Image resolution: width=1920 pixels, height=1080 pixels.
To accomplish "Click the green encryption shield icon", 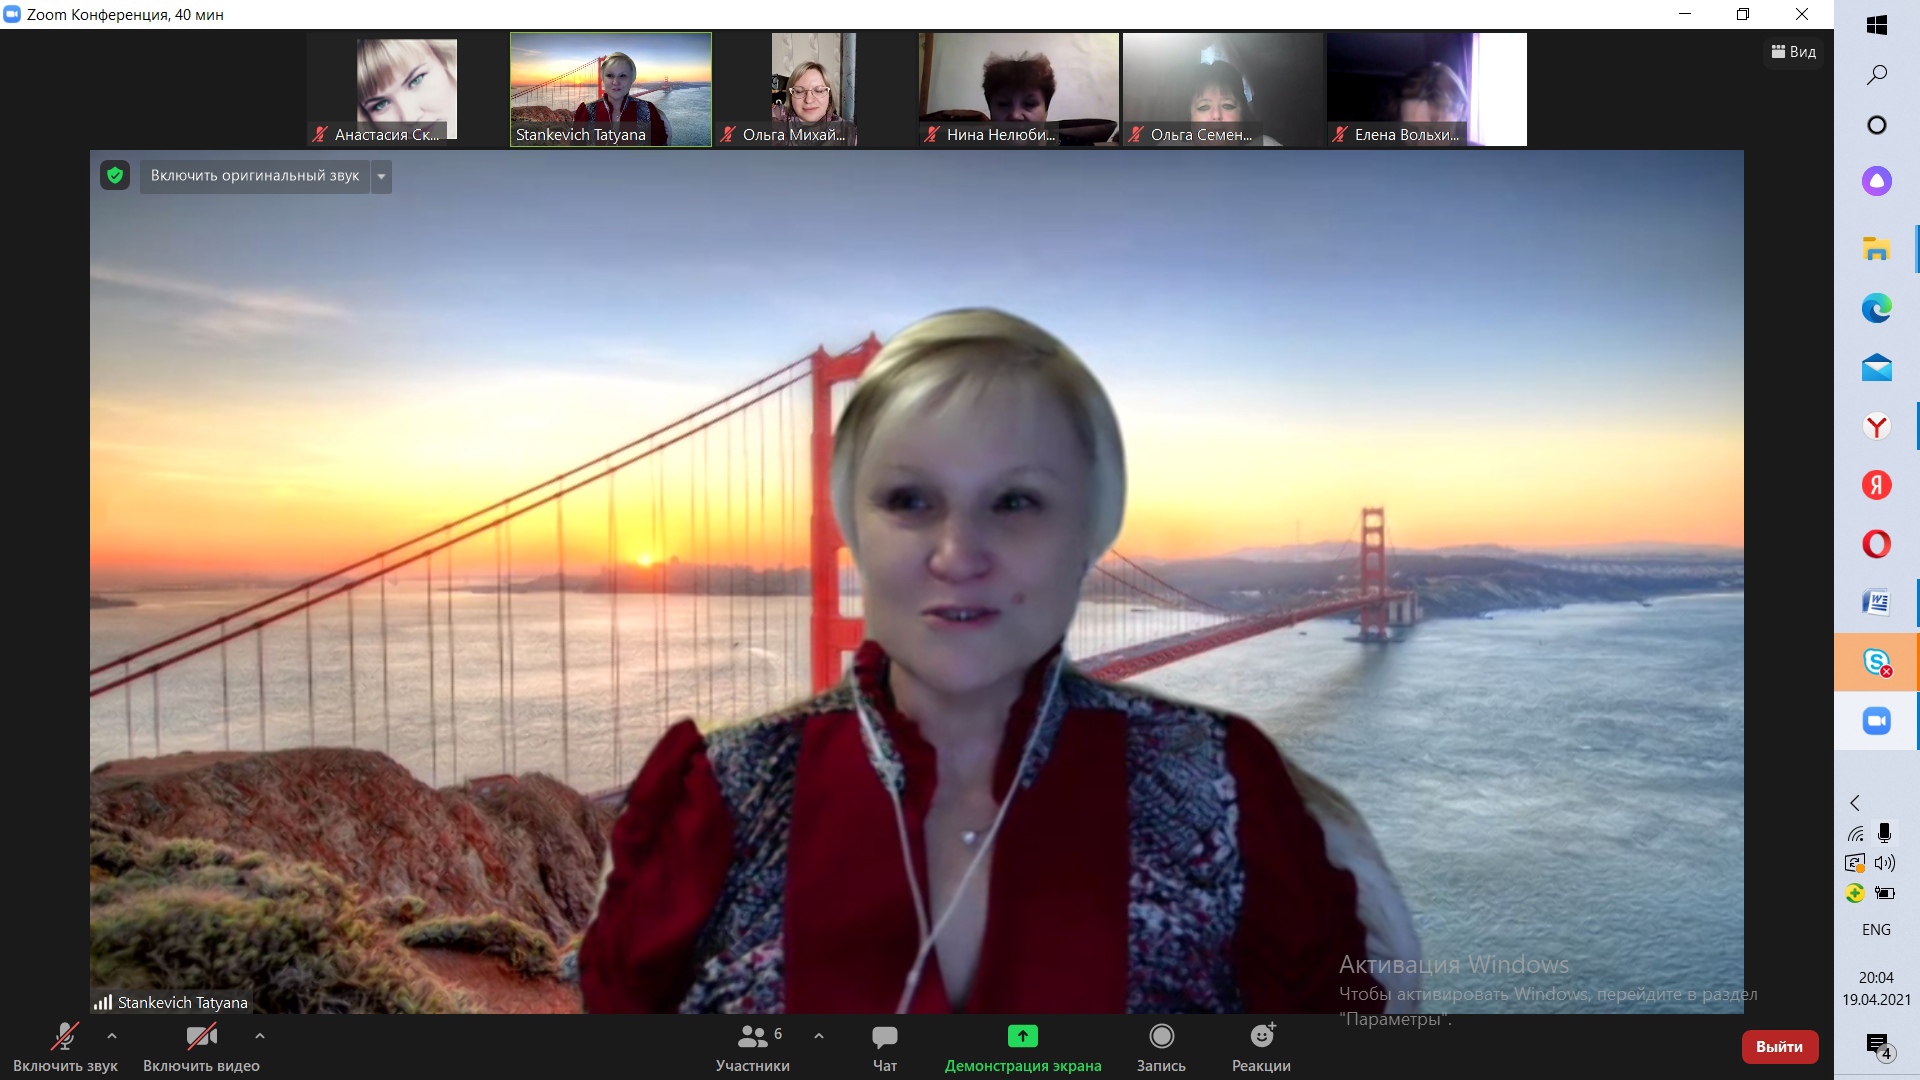I will point(115,176).
